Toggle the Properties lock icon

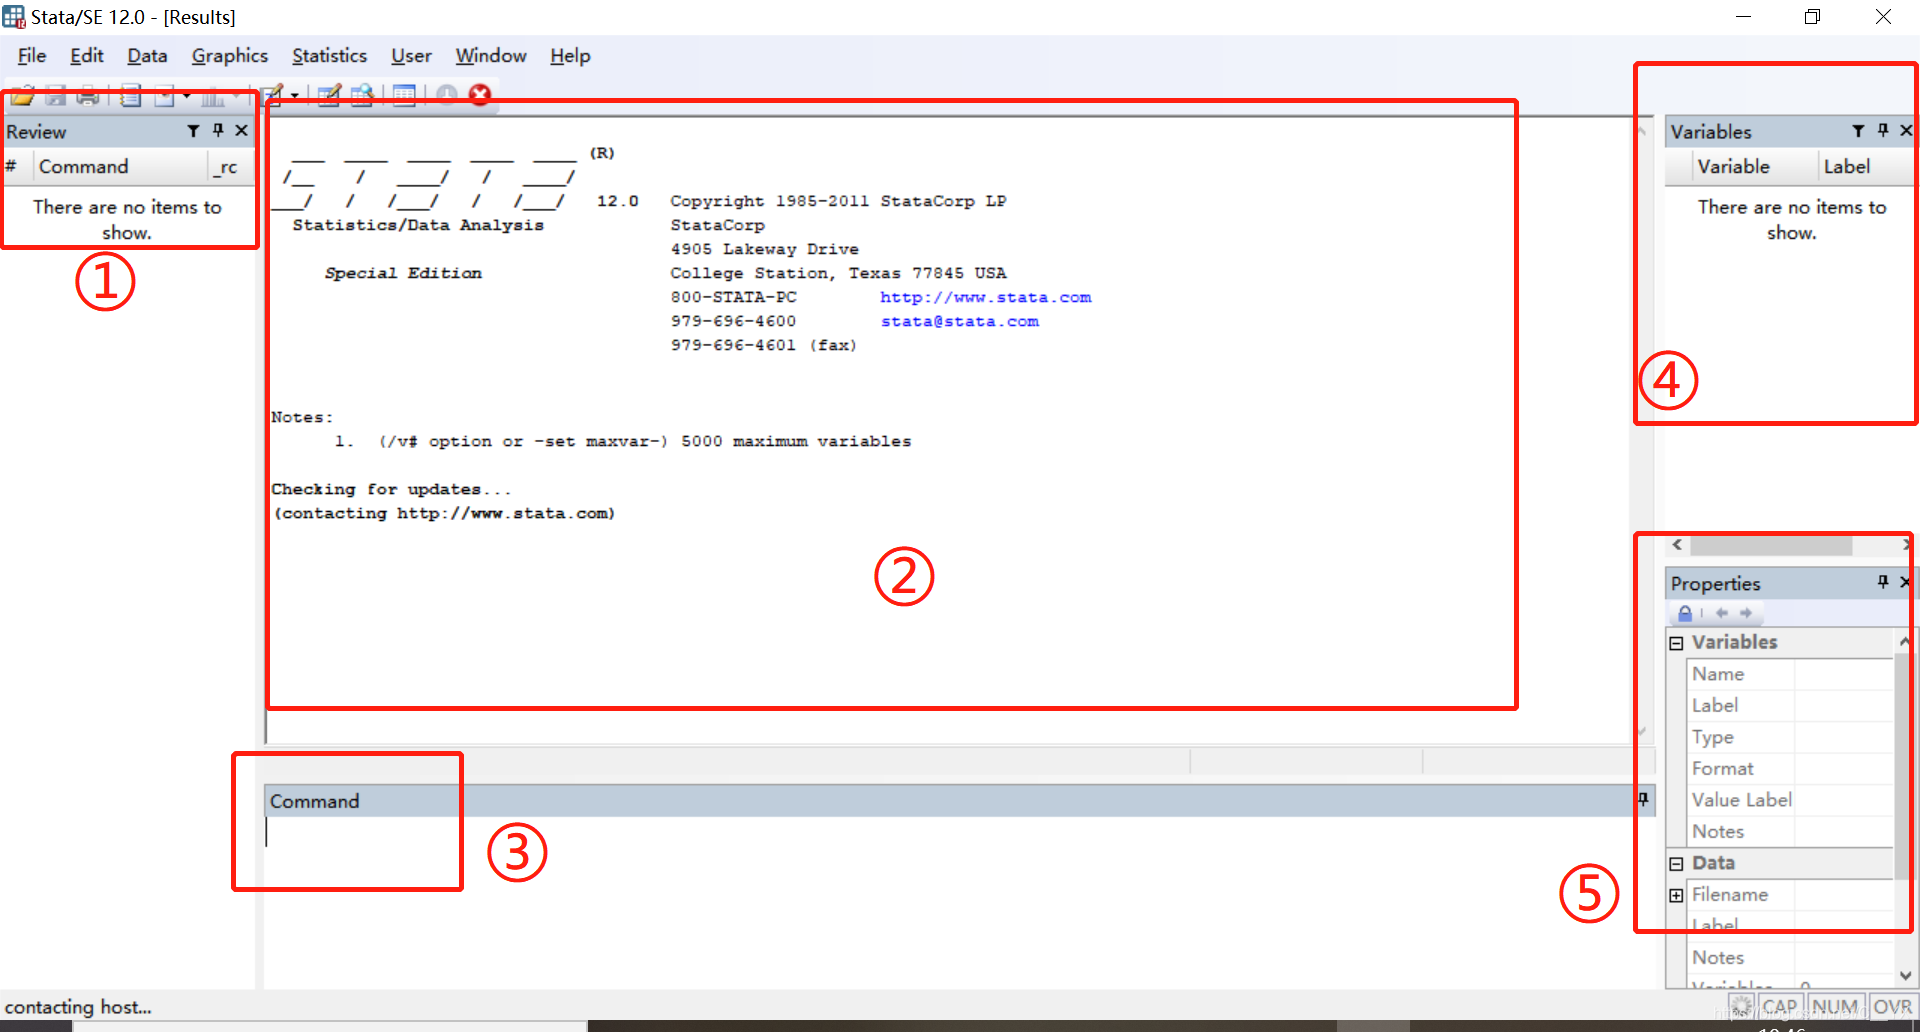[1685, 613]
